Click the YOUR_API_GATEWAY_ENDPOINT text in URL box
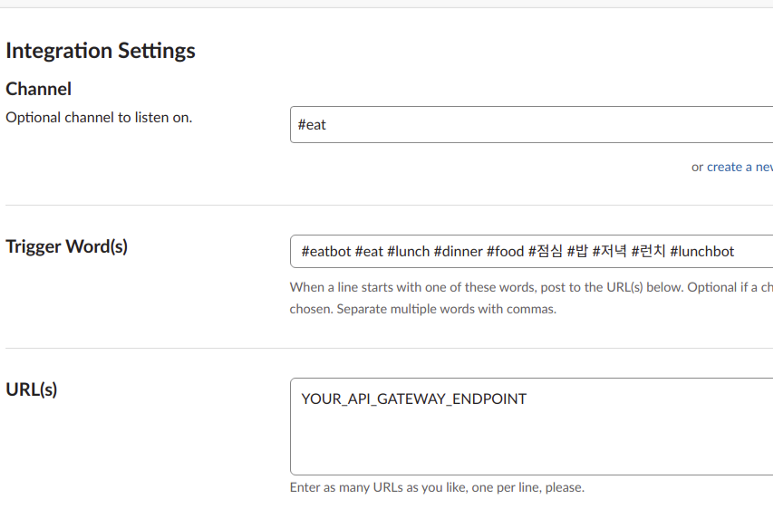Image resolution: width=773 pixels, height=508 pixels. (x=413, y=399)
